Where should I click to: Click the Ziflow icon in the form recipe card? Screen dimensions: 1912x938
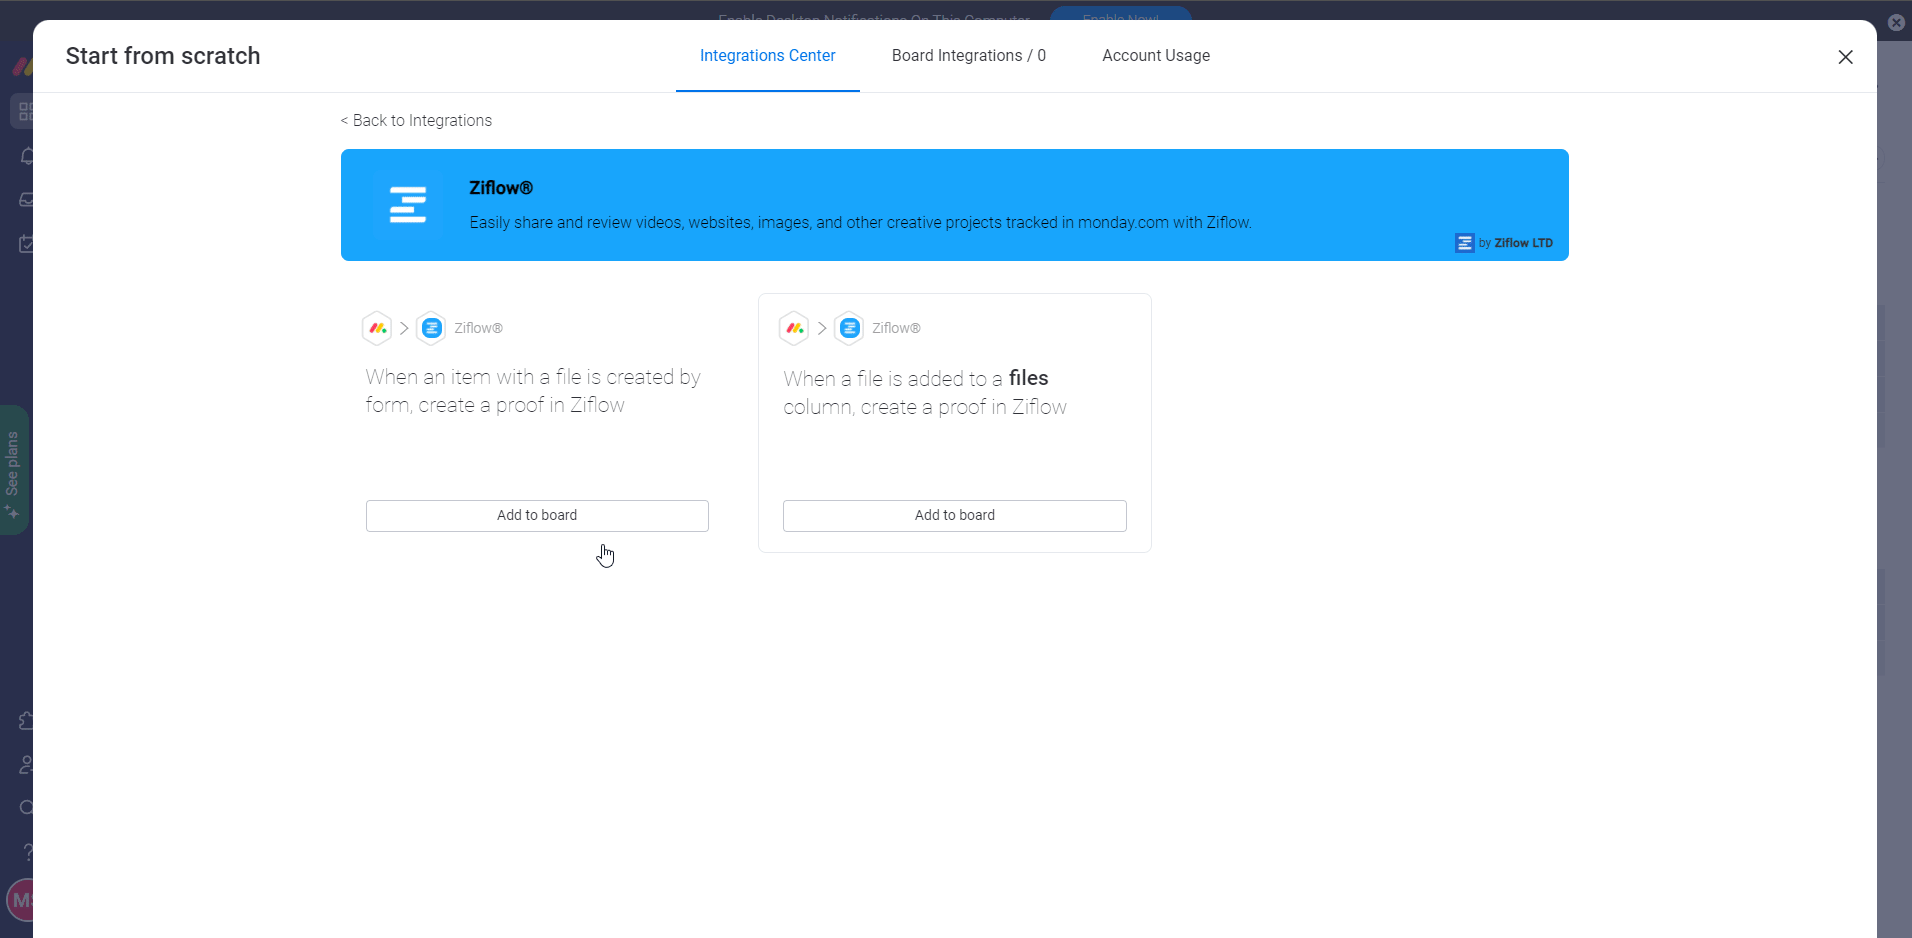click(431, 328)
